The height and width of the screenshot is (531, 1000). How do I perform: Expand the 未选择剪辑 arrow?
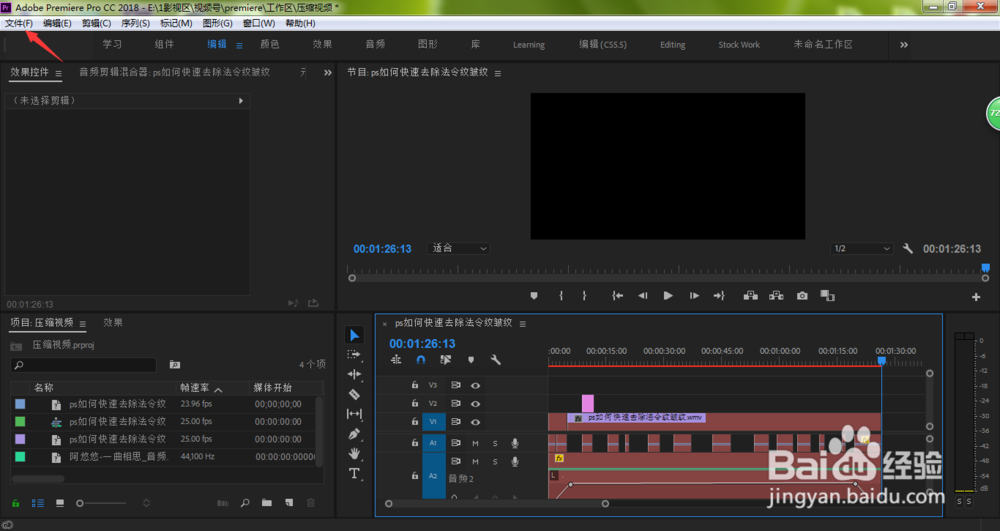coord(240,101)
